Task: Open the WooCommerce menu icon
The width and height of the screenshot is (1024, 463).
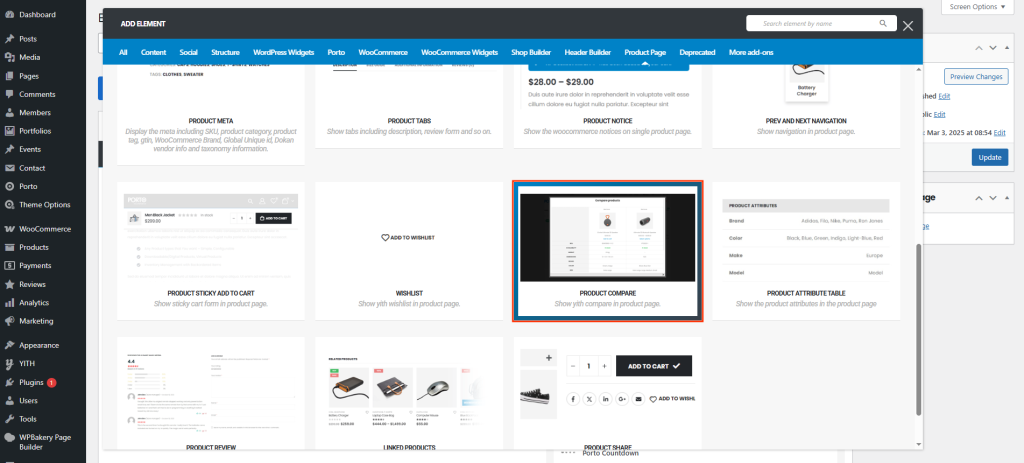Action: 9,229
